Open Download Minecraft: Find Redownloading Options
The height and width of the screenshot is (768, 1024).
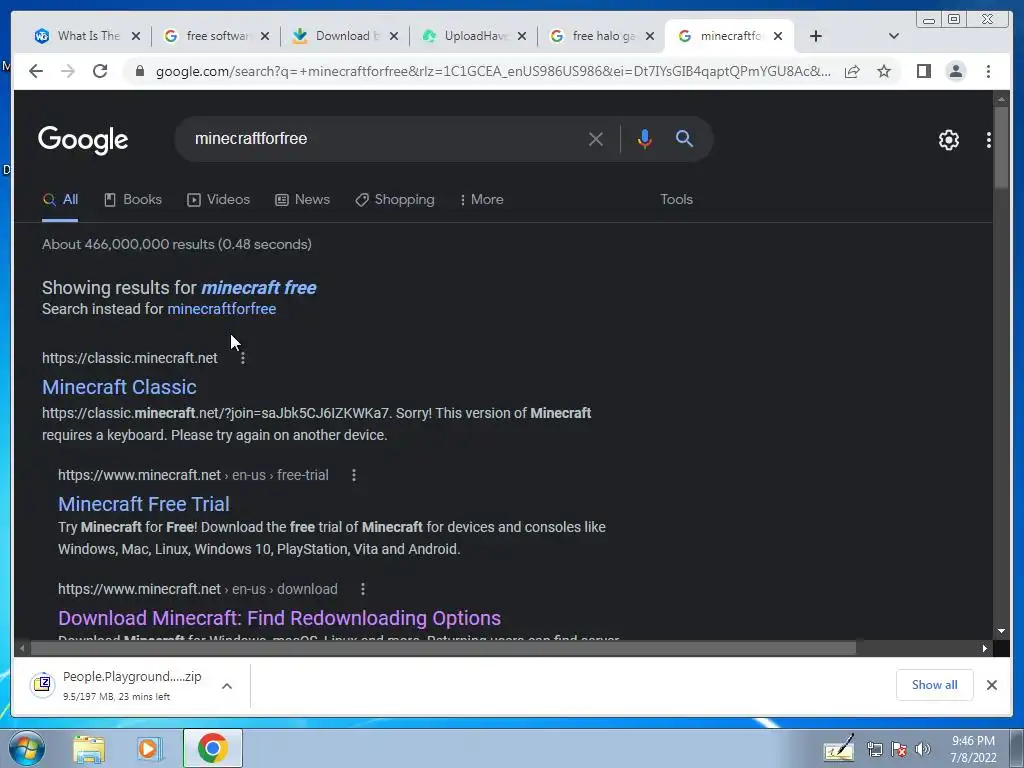click(x=280, y=618)
